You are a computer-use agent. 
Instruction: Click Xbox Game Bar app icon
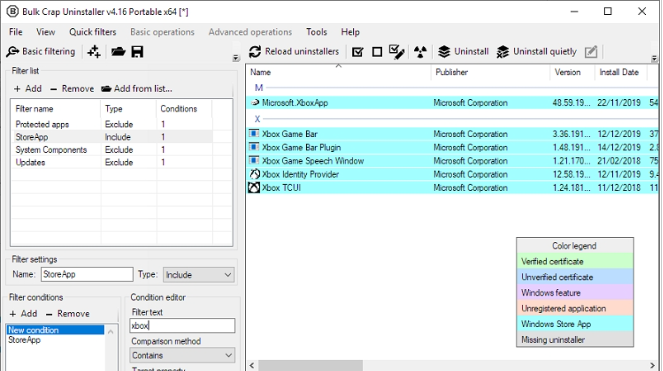click(x=254, y=134)
